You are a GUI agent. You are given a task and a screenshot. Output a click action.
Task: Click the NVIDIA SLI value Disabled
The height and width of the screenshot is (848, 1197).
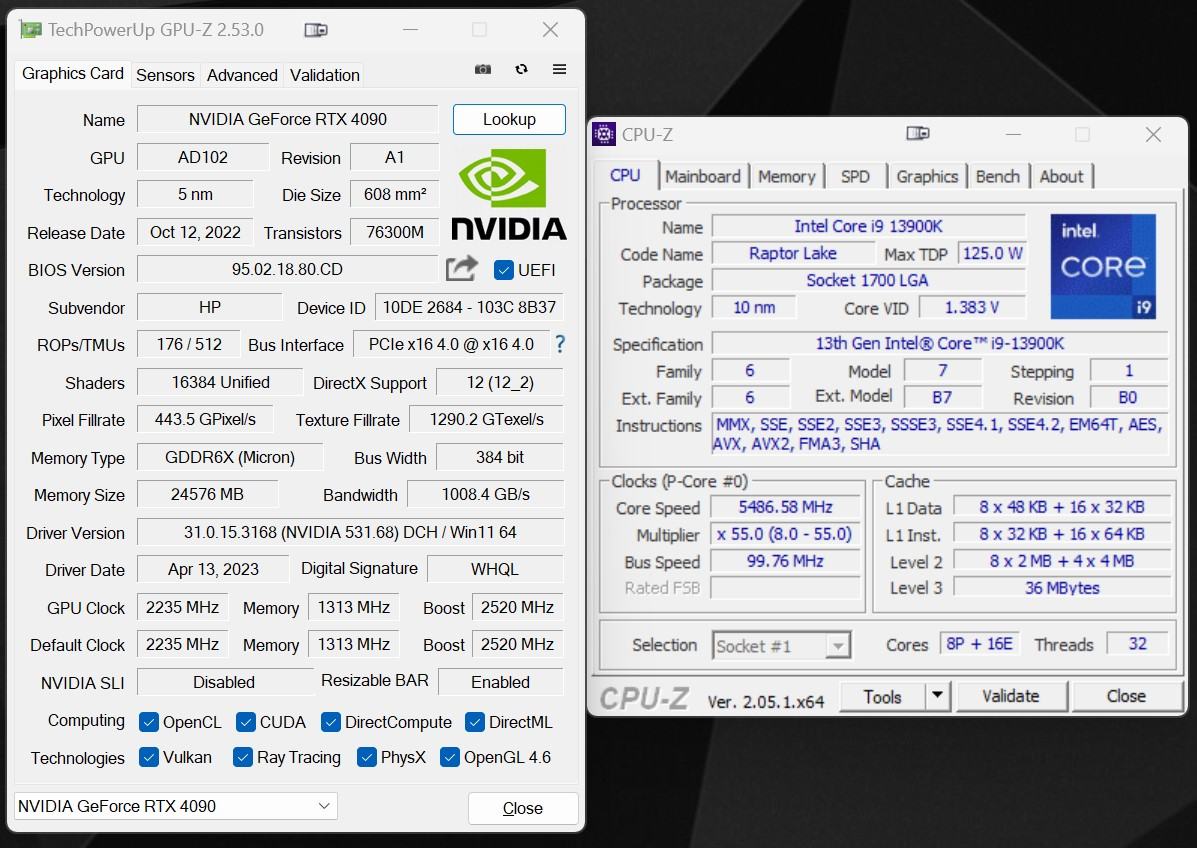point(224,682)
